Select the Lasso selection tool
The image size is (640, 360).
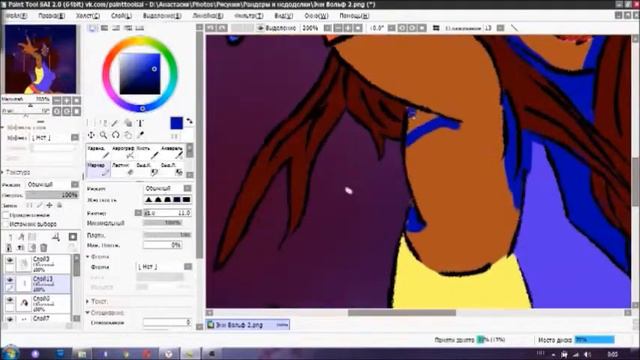click(103, 123)
